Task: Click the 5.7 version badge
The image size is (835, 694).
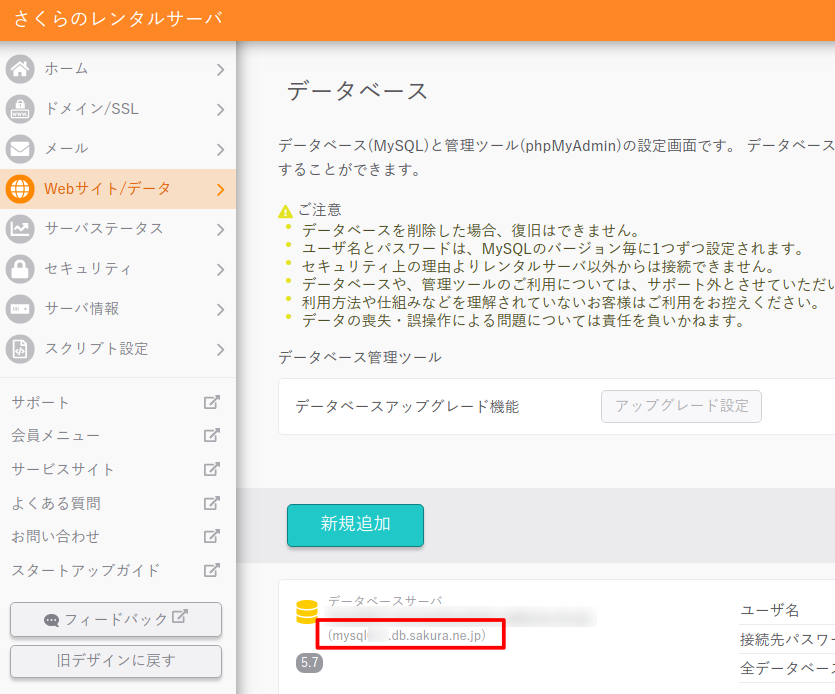Action: [x=309, y=663]
